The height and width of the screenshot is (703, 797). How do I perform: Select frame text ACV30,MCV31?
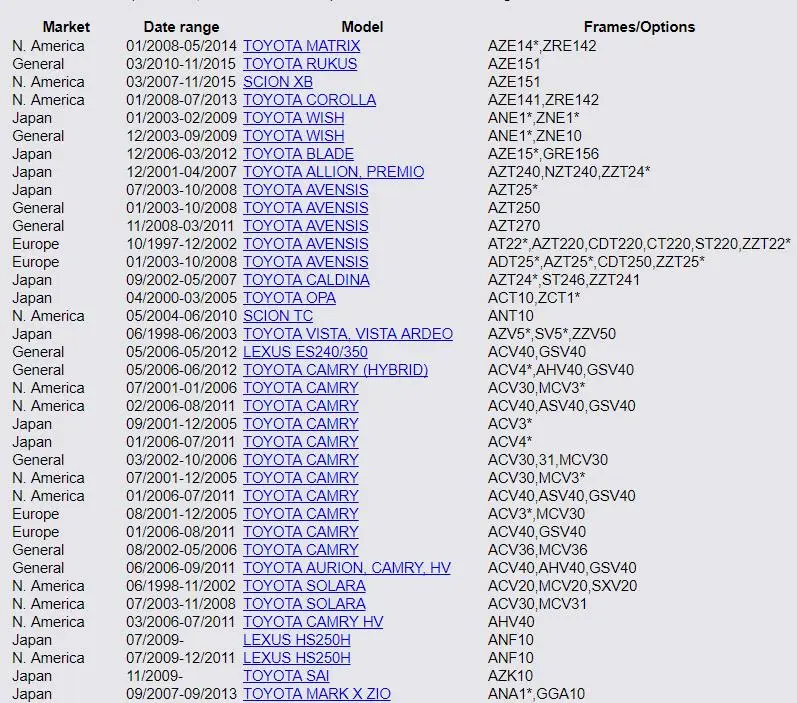(x=537, y=604)
